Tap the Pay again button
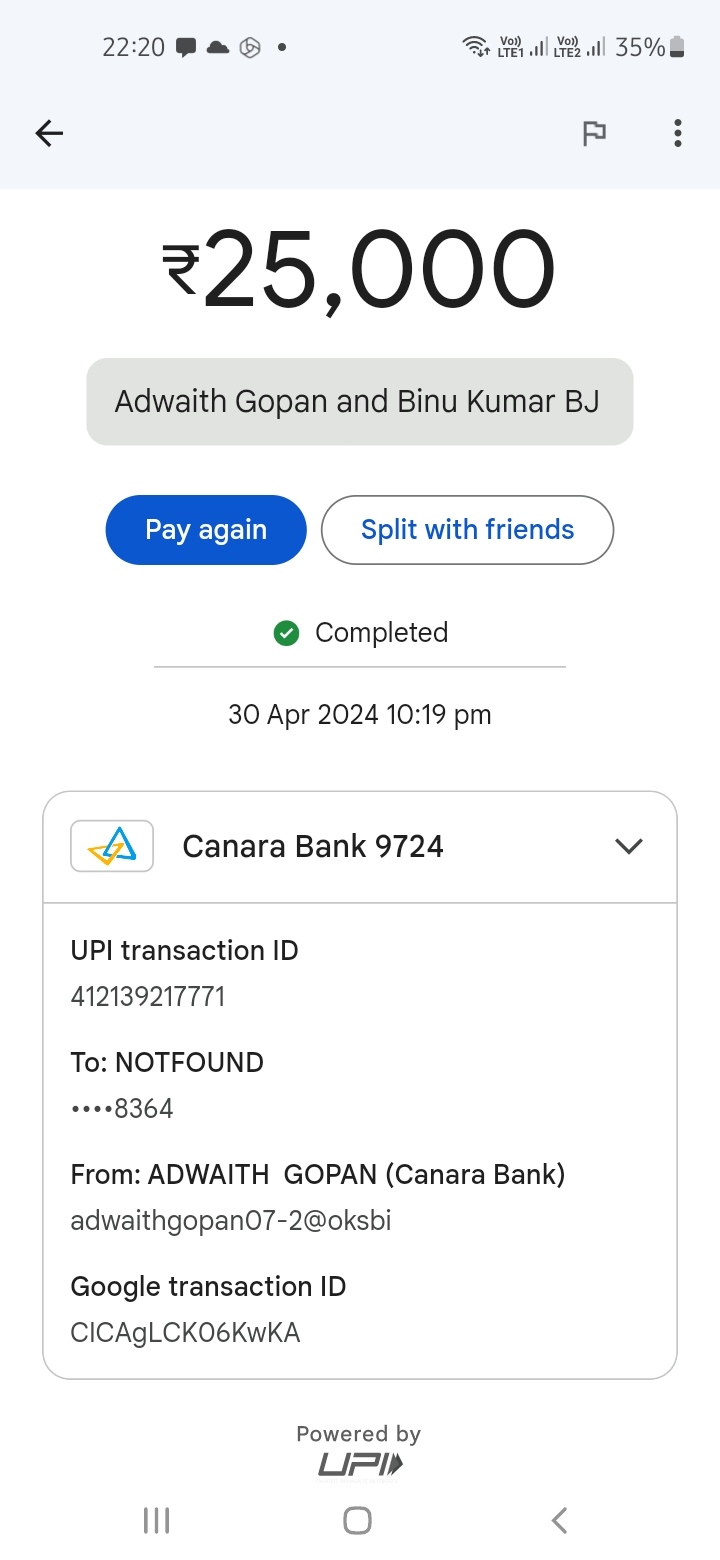This screenshot has height=1560, width=720. click(x=206, y=530)
